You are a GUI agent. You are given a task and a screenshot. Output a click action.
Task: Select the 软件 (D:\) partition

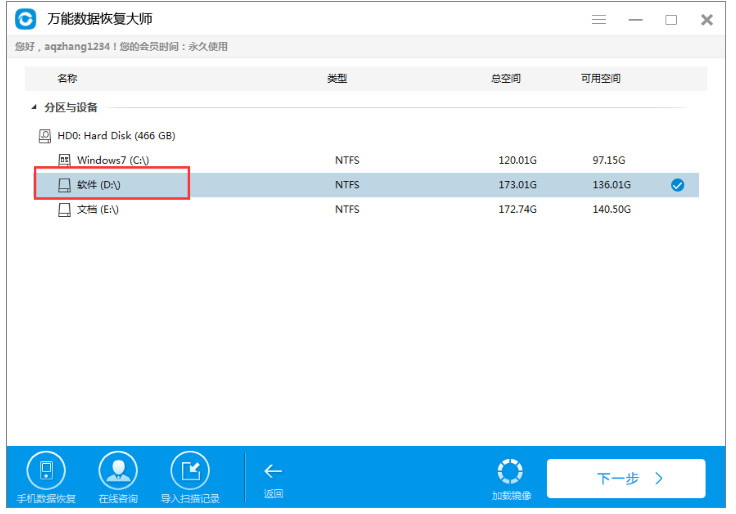point(98,185)
